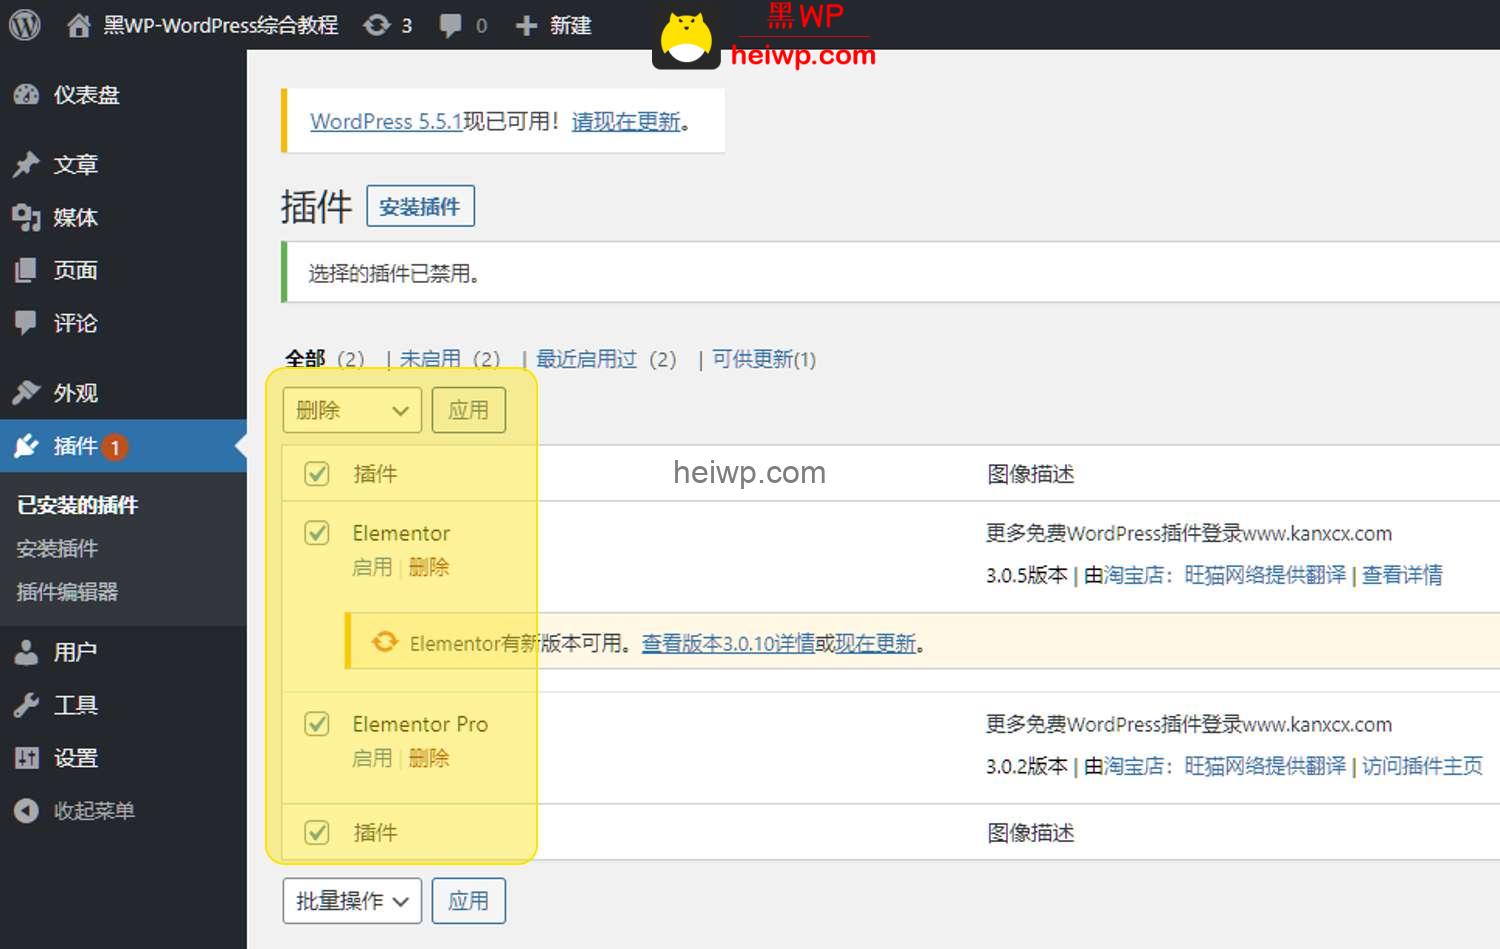
Task: Click 淘宝店：旺猫网络提供翻译 link in Elementor row
Action: [x=1225, y=575]
